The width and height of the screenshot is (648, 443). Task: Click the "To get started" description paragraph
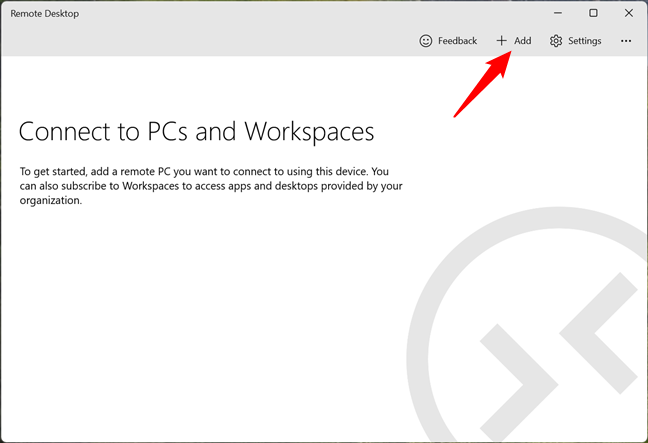click(211, 186)
